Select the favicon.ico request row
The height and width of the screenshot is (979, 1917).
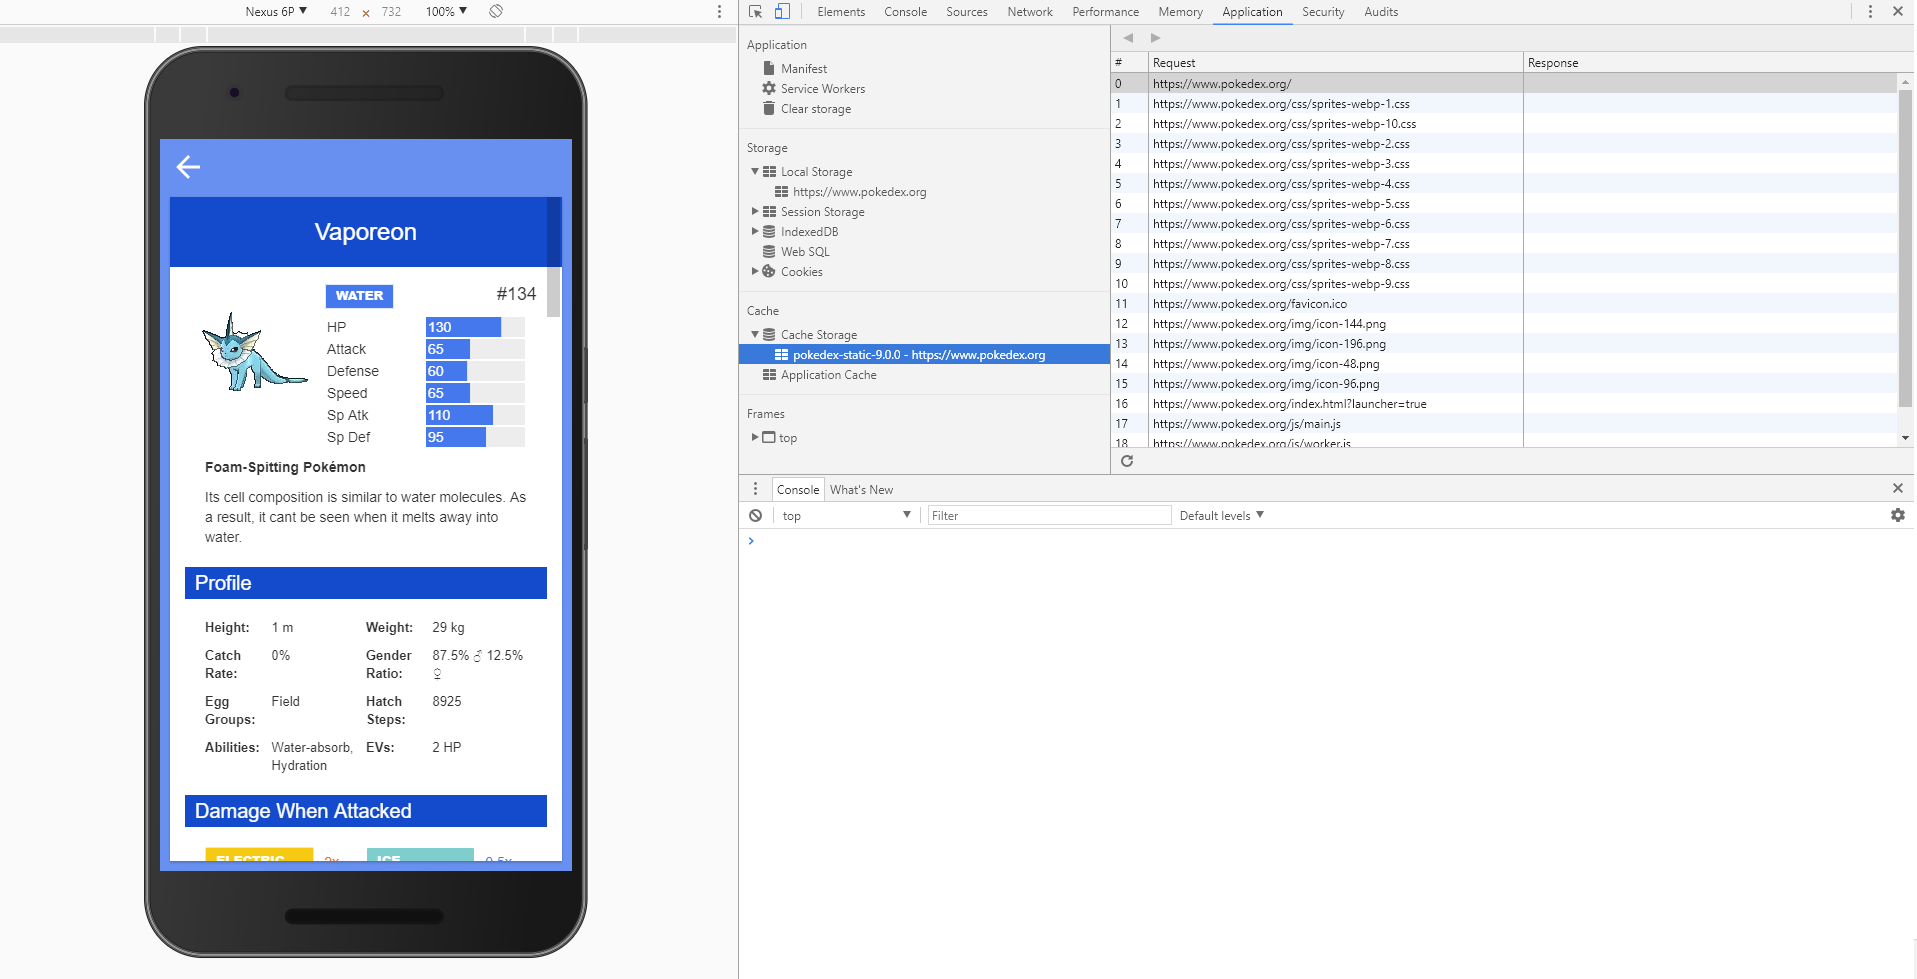[x=1504, y=304]
